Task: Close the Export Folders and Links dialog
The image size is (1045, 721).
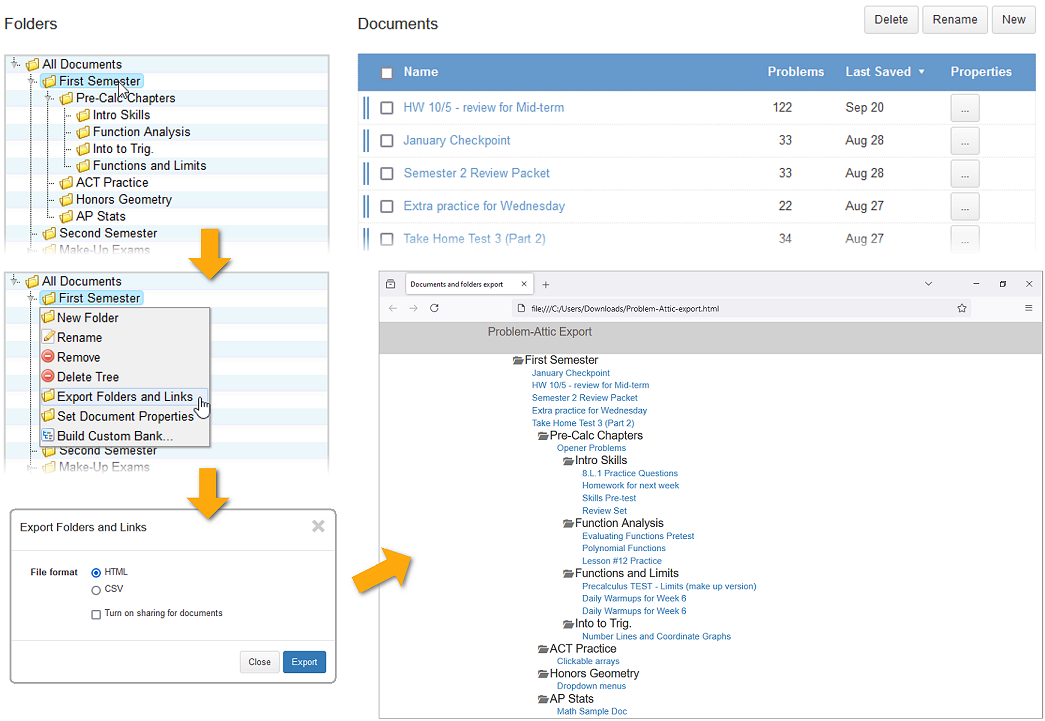Action: pyautogui.click(x=319, y=526)
